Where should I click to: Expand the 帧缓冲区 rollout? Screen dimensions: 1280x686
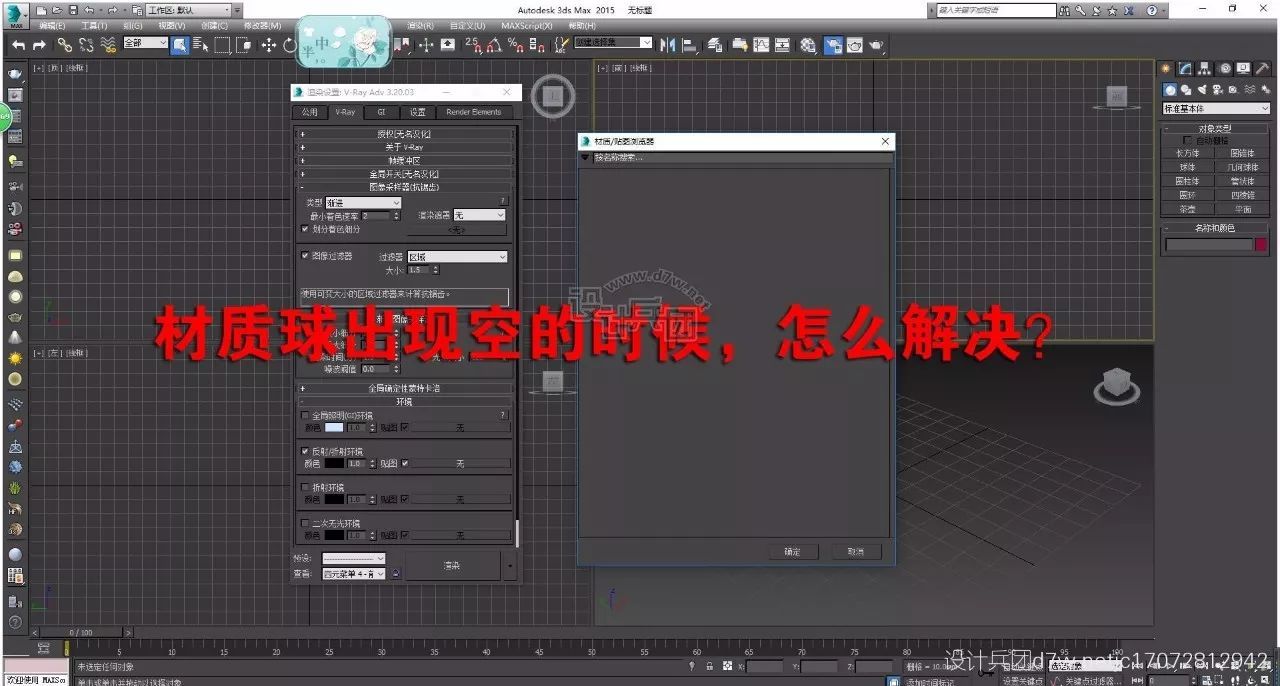405,160
